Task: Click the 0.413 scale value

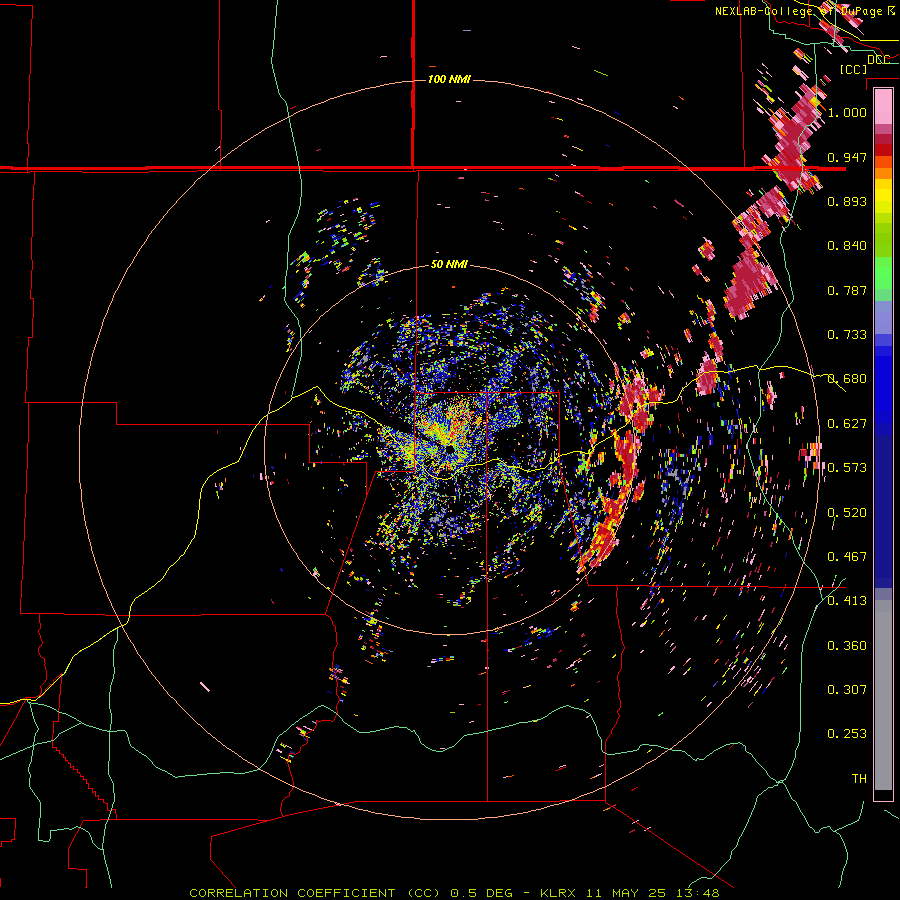Action: (847, 601)
